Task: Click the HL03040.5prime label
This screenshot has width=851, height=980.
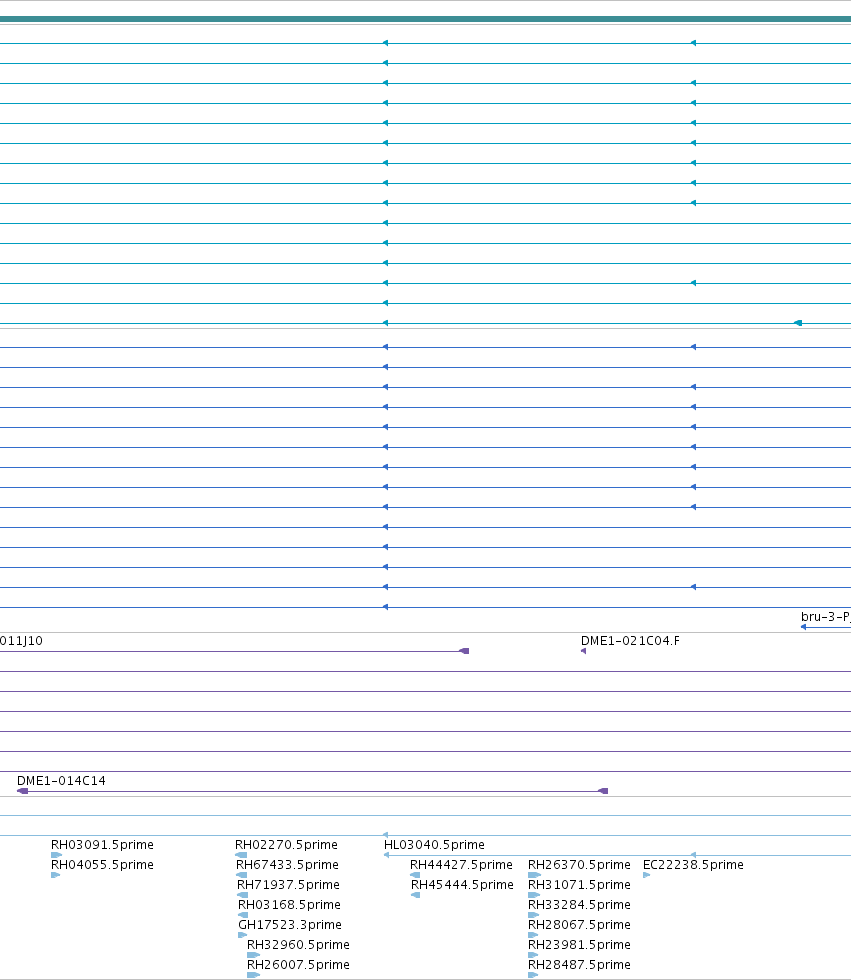Action: coord(434,844)
